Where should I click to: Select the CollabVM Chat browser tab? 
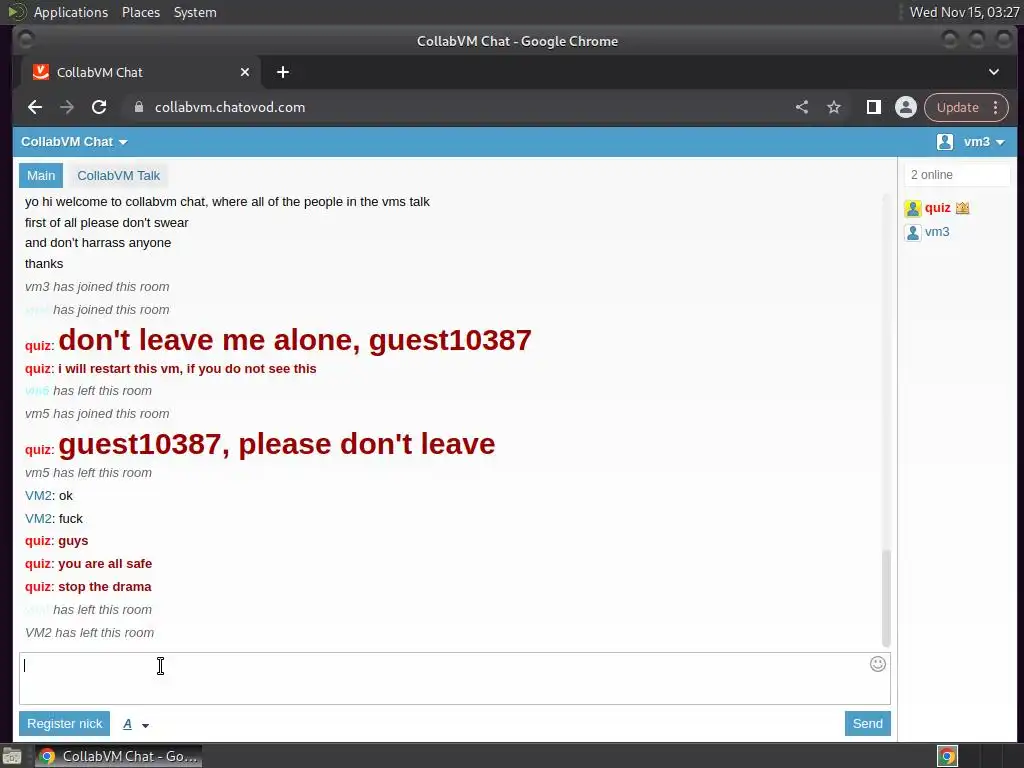point(140,72)
